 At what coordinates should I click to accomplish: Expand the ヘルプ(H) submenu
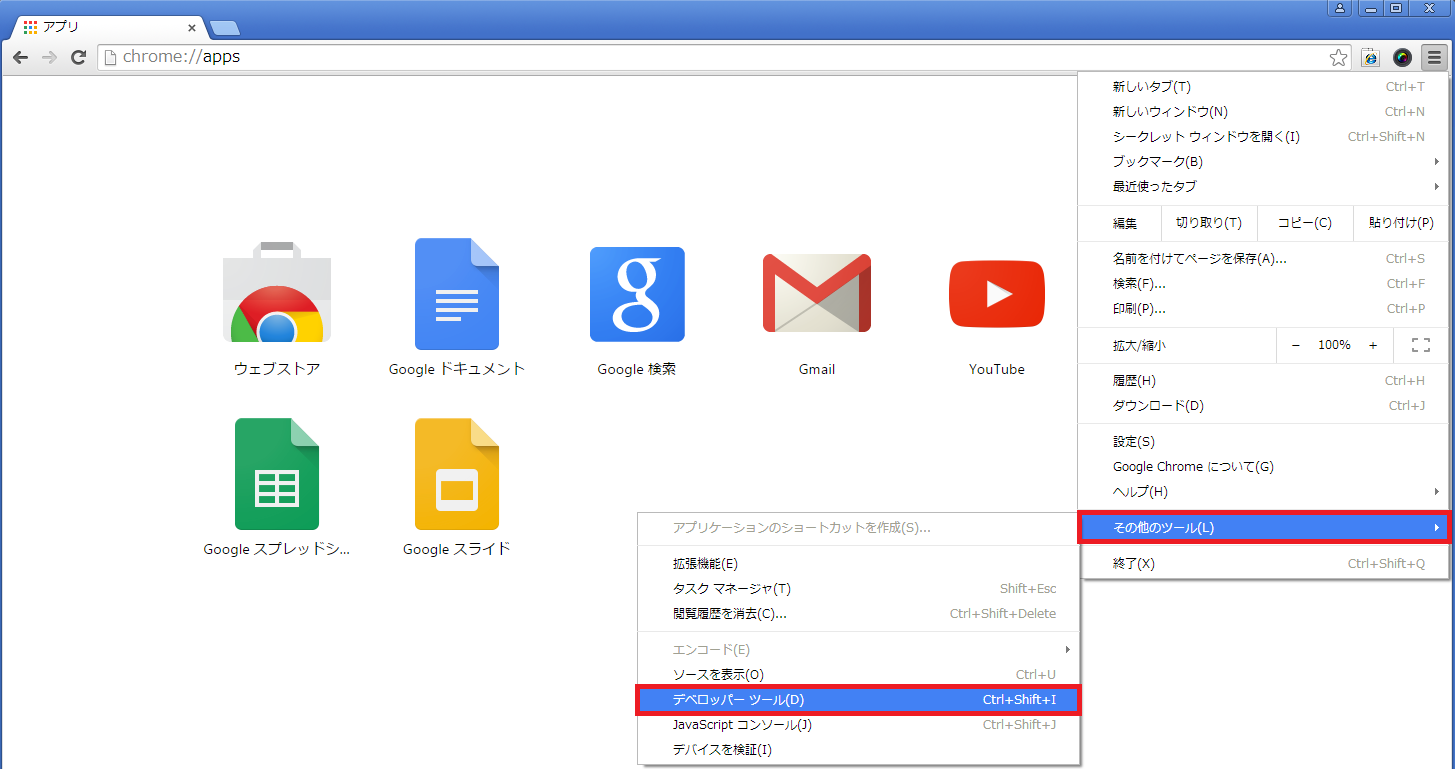click(x=1264, y=492)
